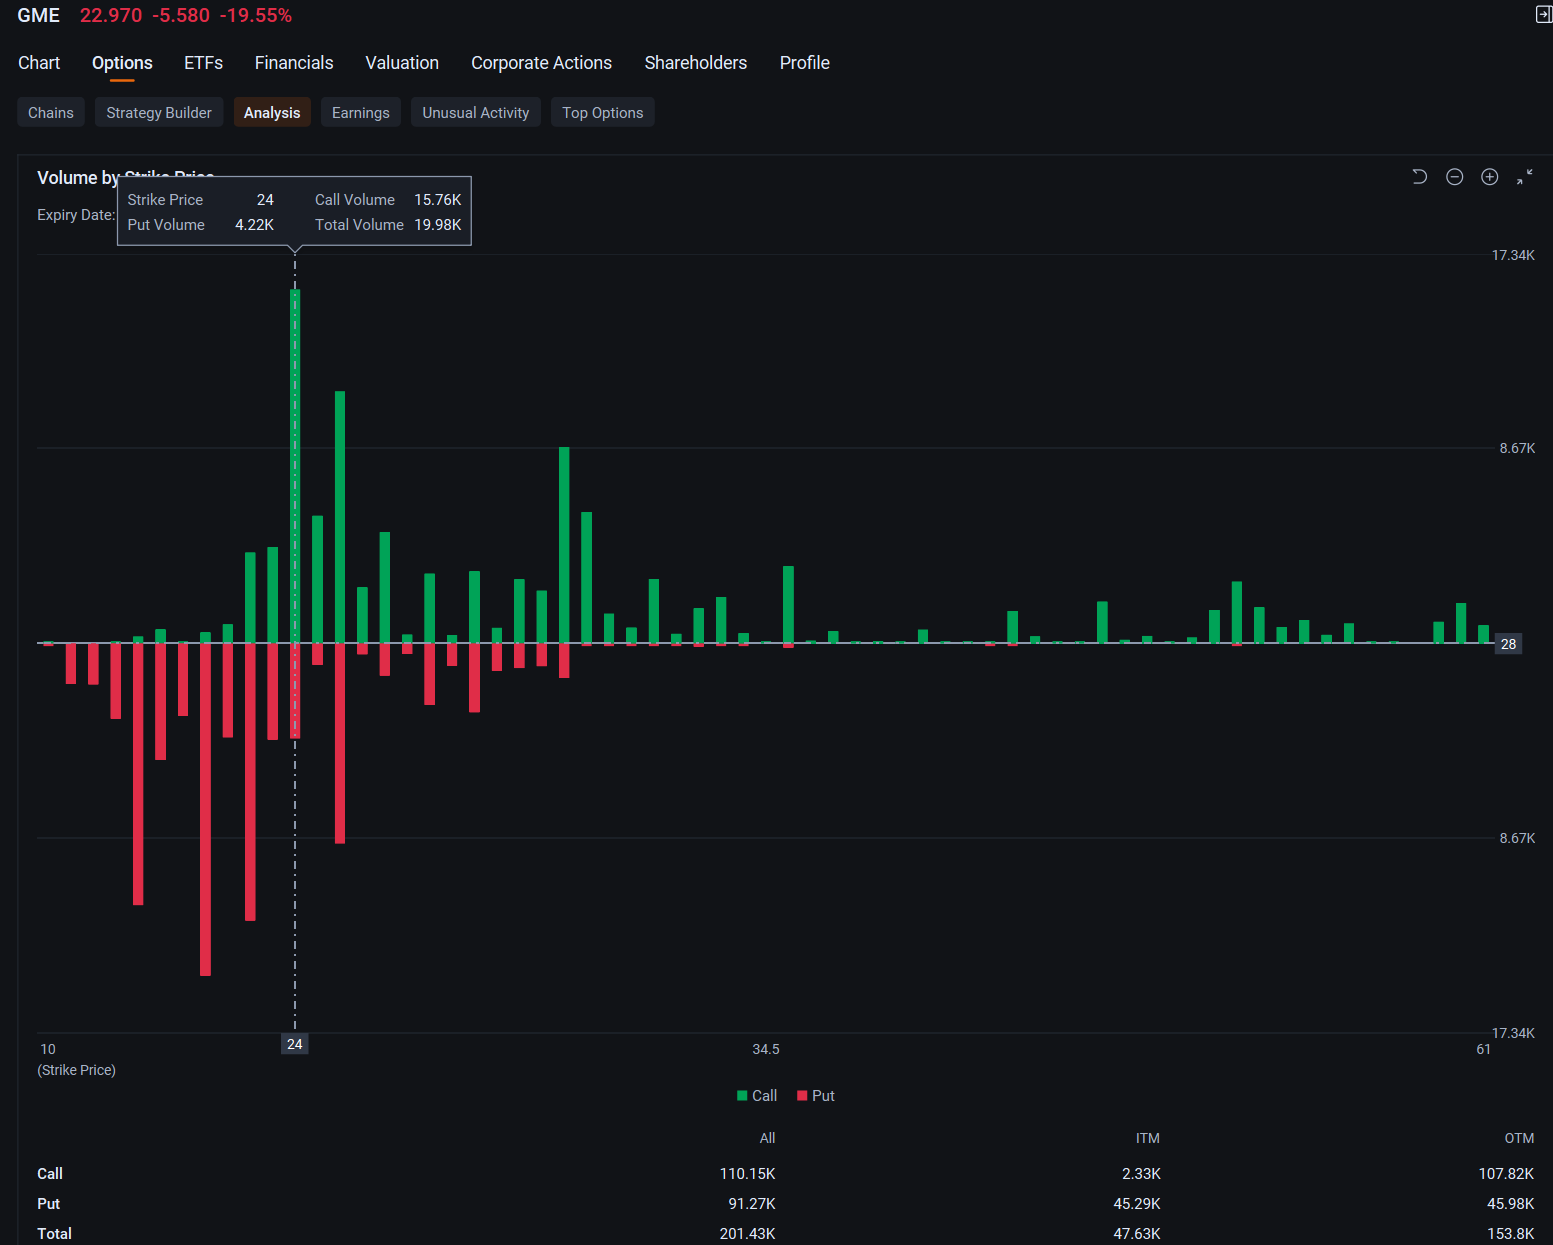Viewport: 1553px width, 1245px height.
Task: Click the All column header
Action: (768, 1138)
